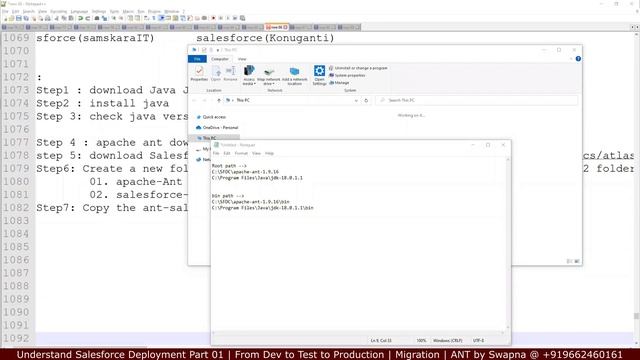Open File tab in Explorer ribbon
The image size is (640, 360).
[197, 59]
